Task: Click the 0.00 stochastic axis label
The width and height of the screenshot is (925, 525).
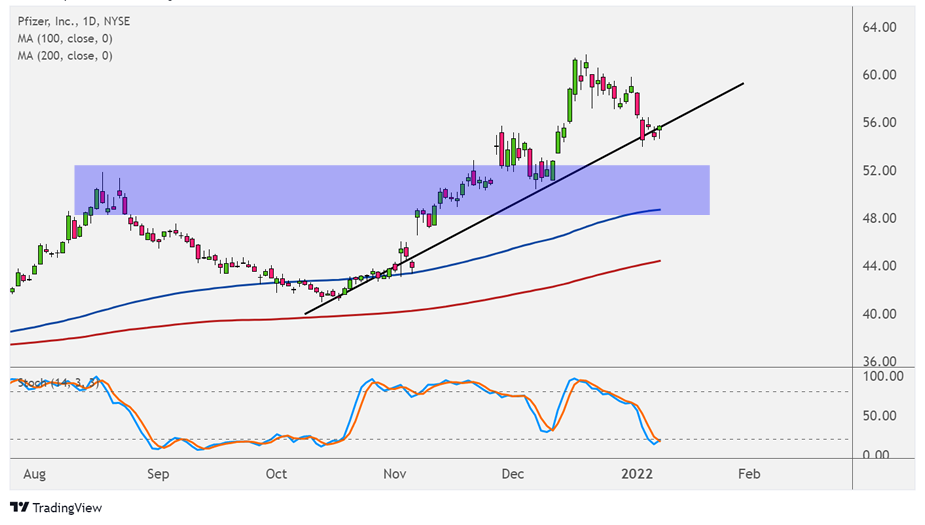Action: point(875,455)
